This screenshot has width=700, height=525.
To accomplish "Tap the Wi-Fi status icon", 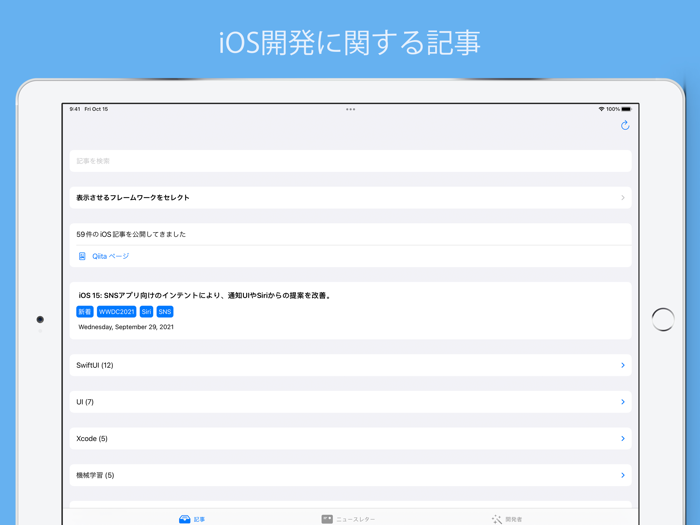I will (x=601, y=109).
